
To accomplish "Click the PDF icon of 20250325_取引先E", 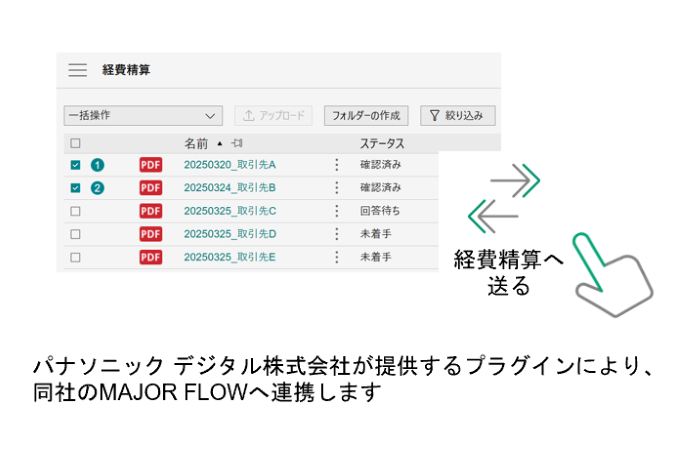I will coord(150,257).
